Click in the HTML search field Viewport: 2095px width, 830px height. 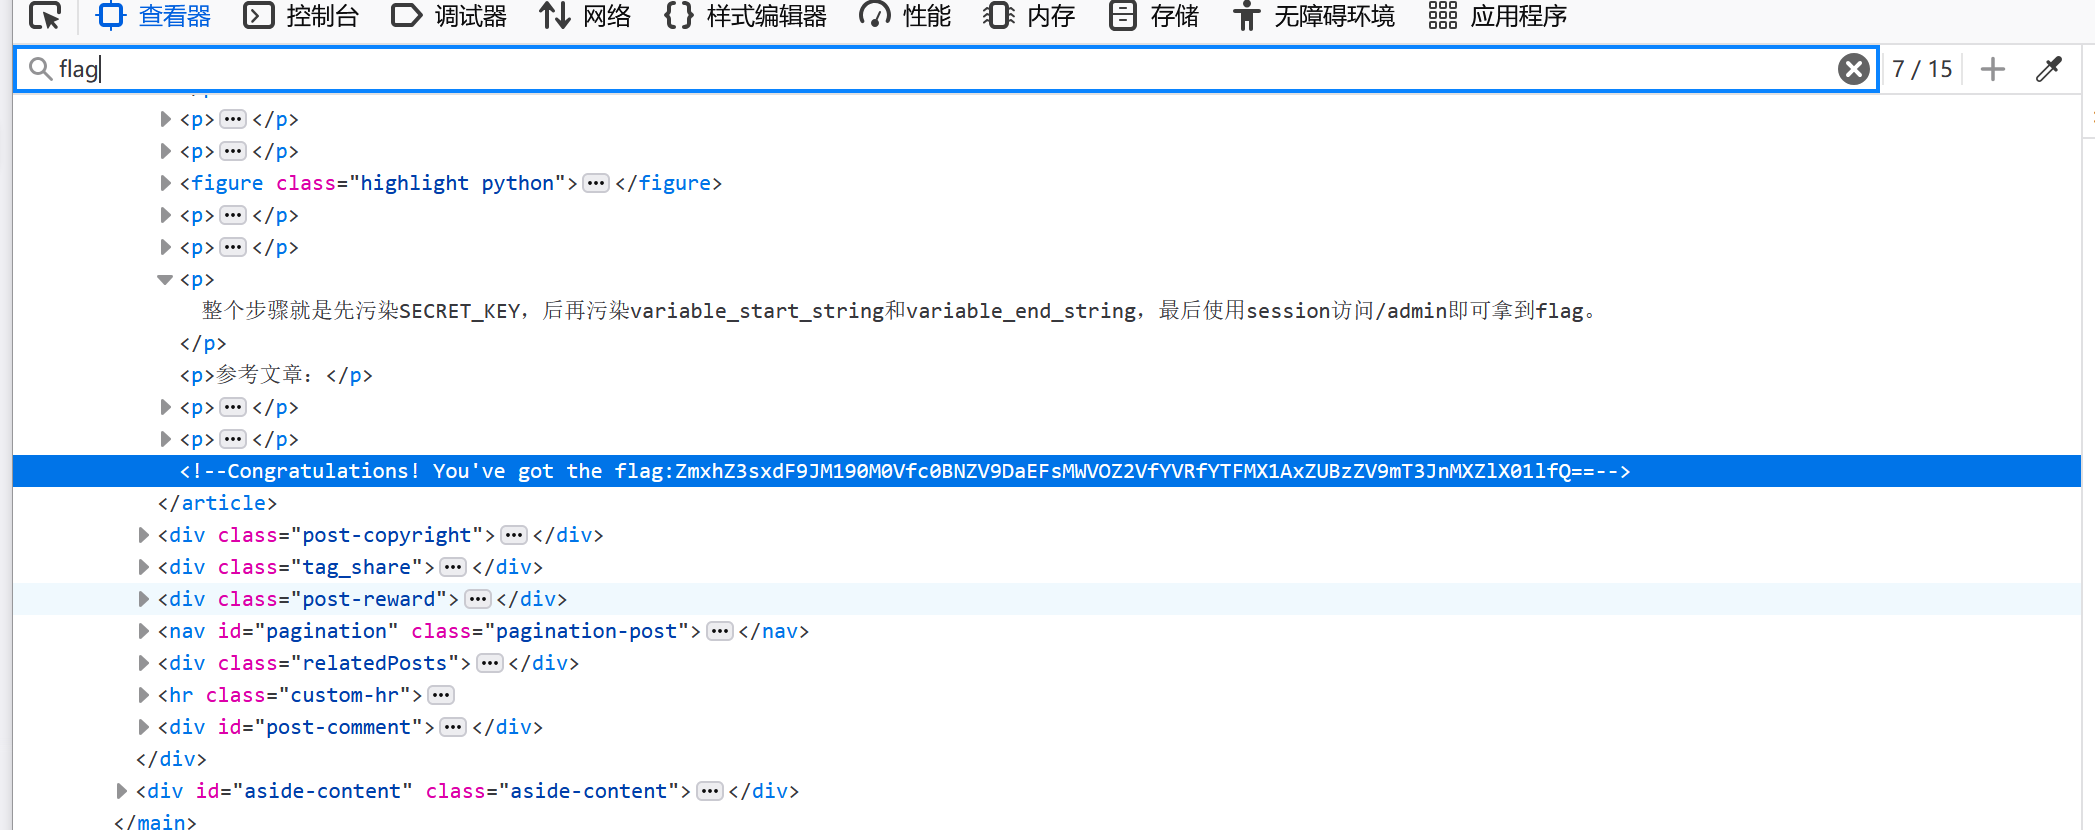tap(900, 69)
